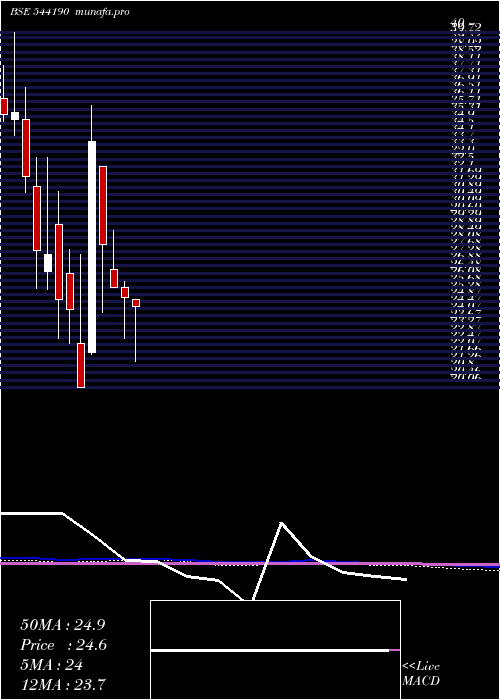Click the '50MA : 24.9' label

coord(63,625)
